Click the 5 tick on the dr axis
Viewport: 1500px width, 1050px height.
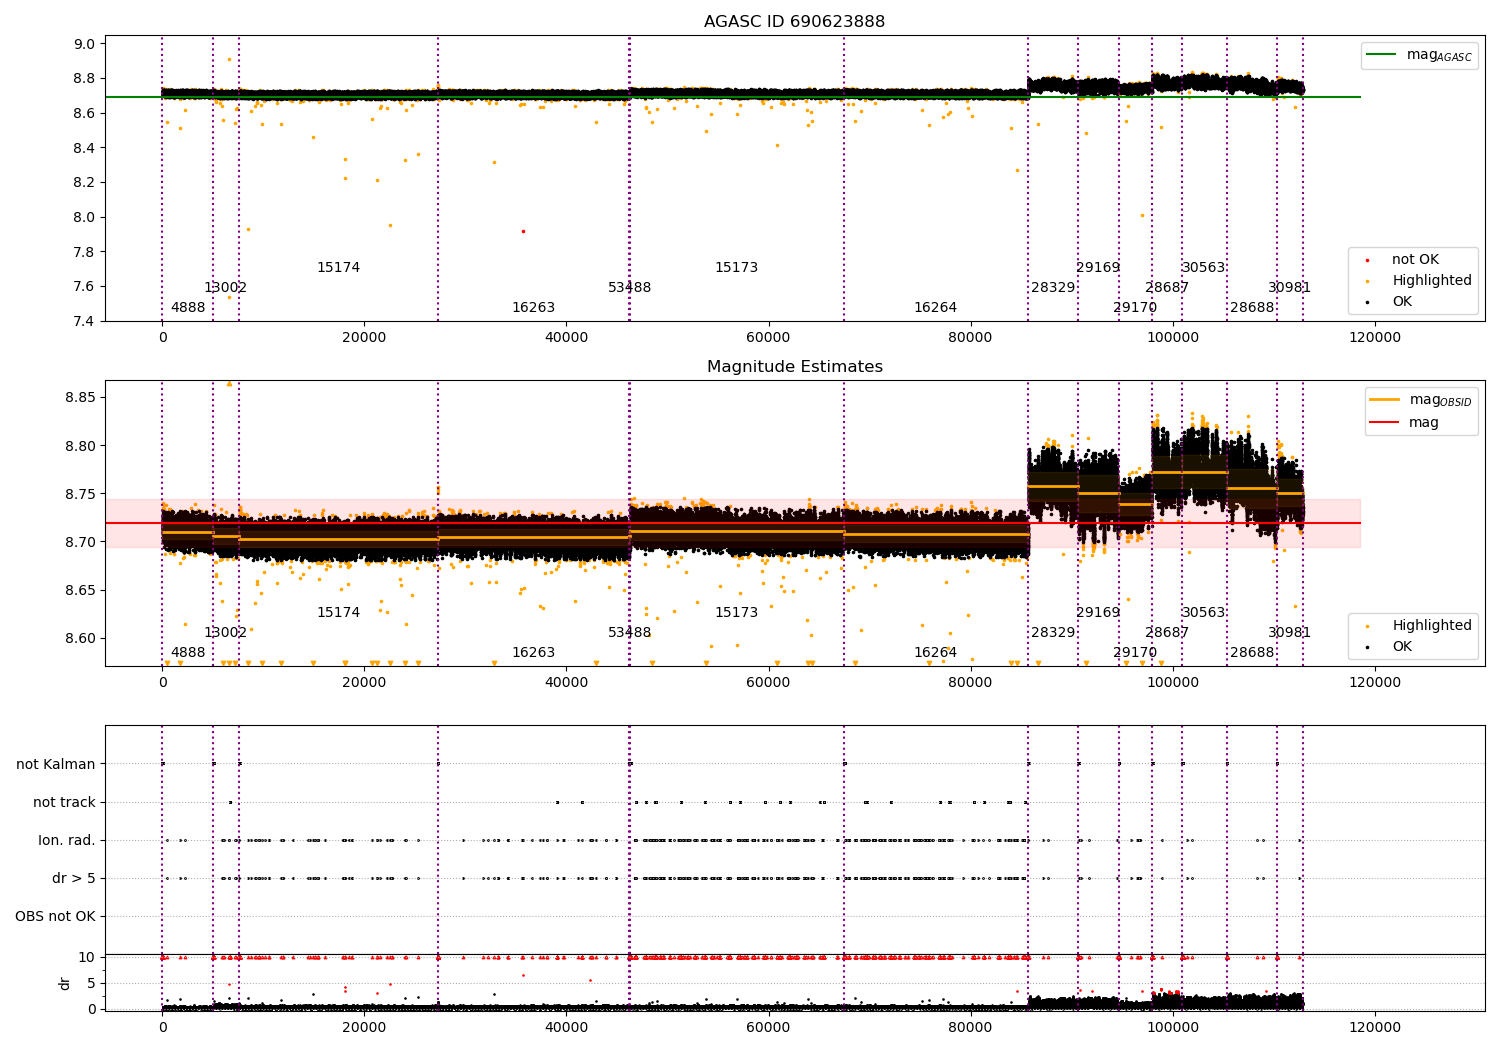[92, 983]
